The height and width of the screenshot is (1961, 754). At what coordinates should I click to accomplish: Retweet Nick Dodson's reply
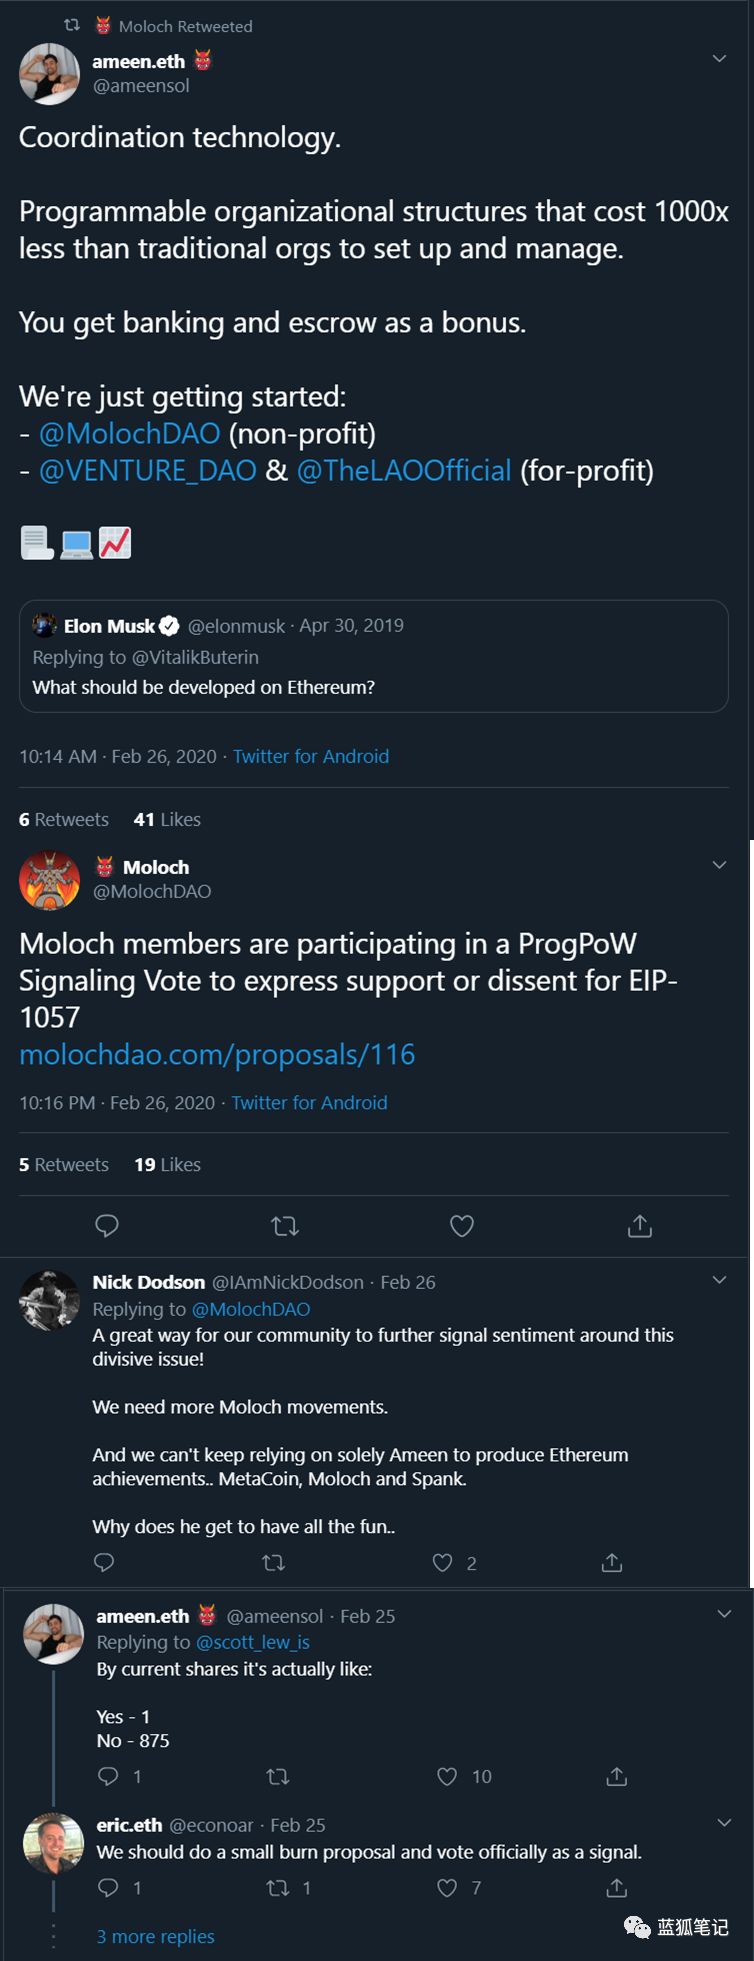pyautogui.click(x=273, y=1562)
